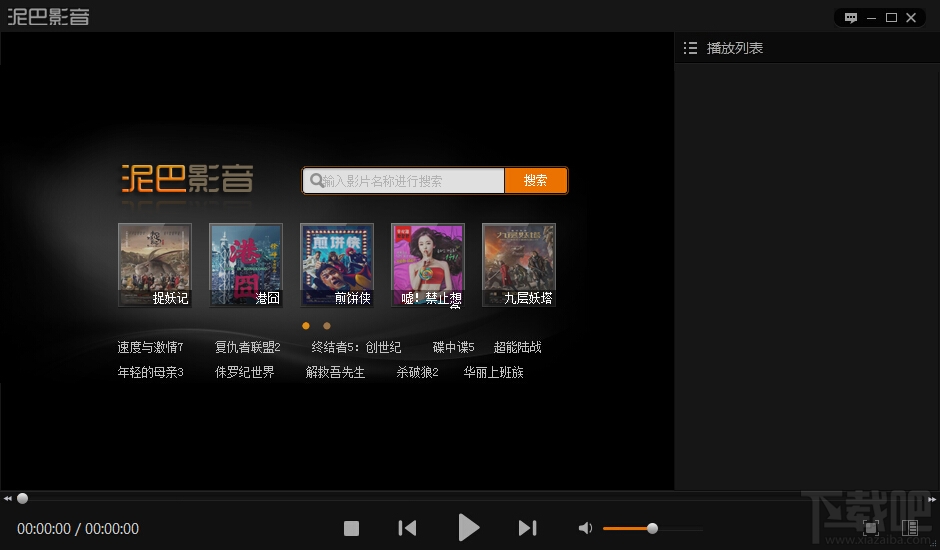Maximize the player window

pos(891,17)
